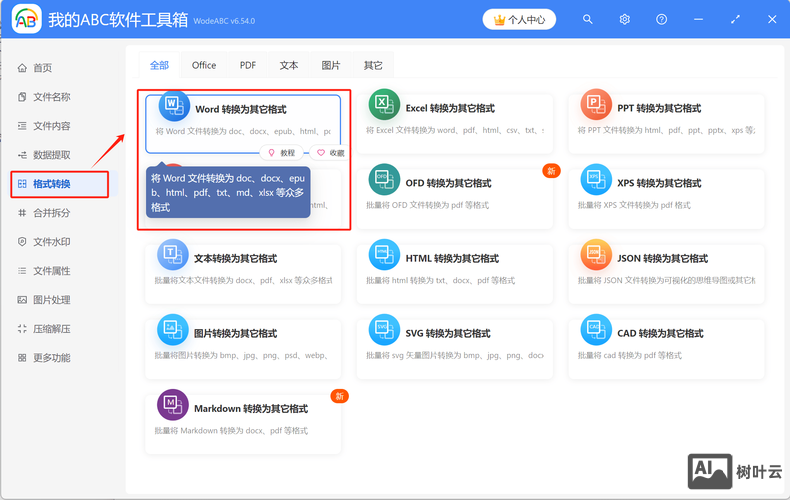Switch to the Office tab
Screen dimensions: 790x500
(204, 65)
